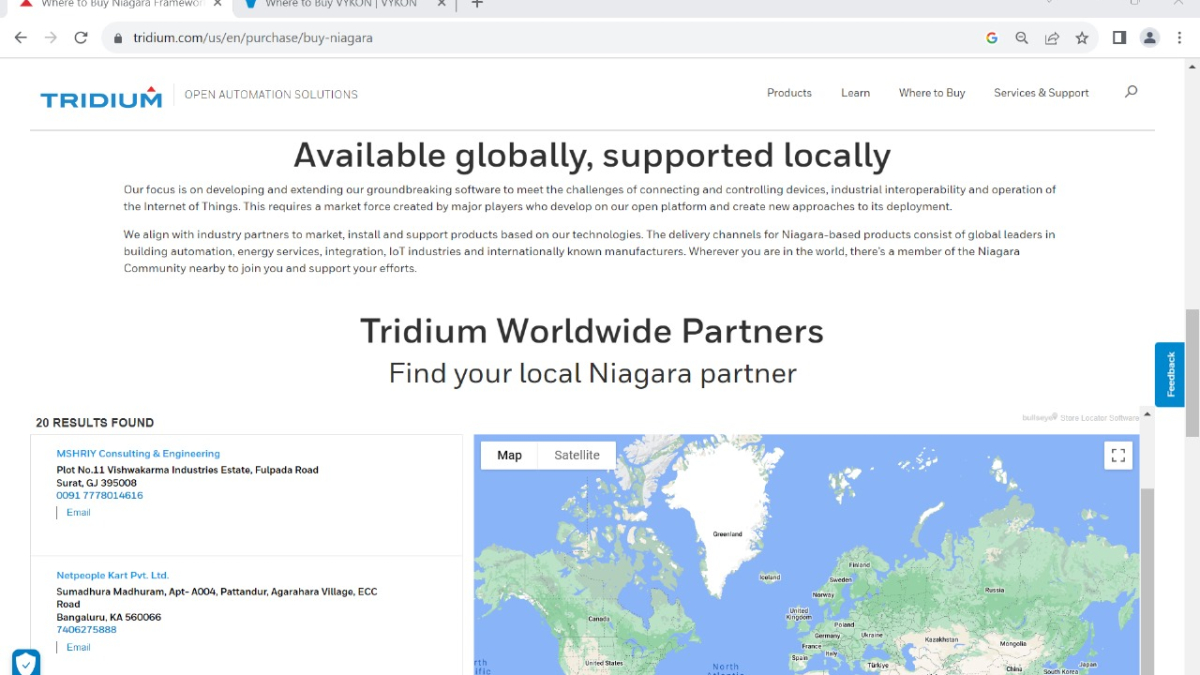Switch to the Where to Buy VYKON tab
The width and height of the screenshot is (1200, 675).
pyautogui.click(x=340, y=4)
